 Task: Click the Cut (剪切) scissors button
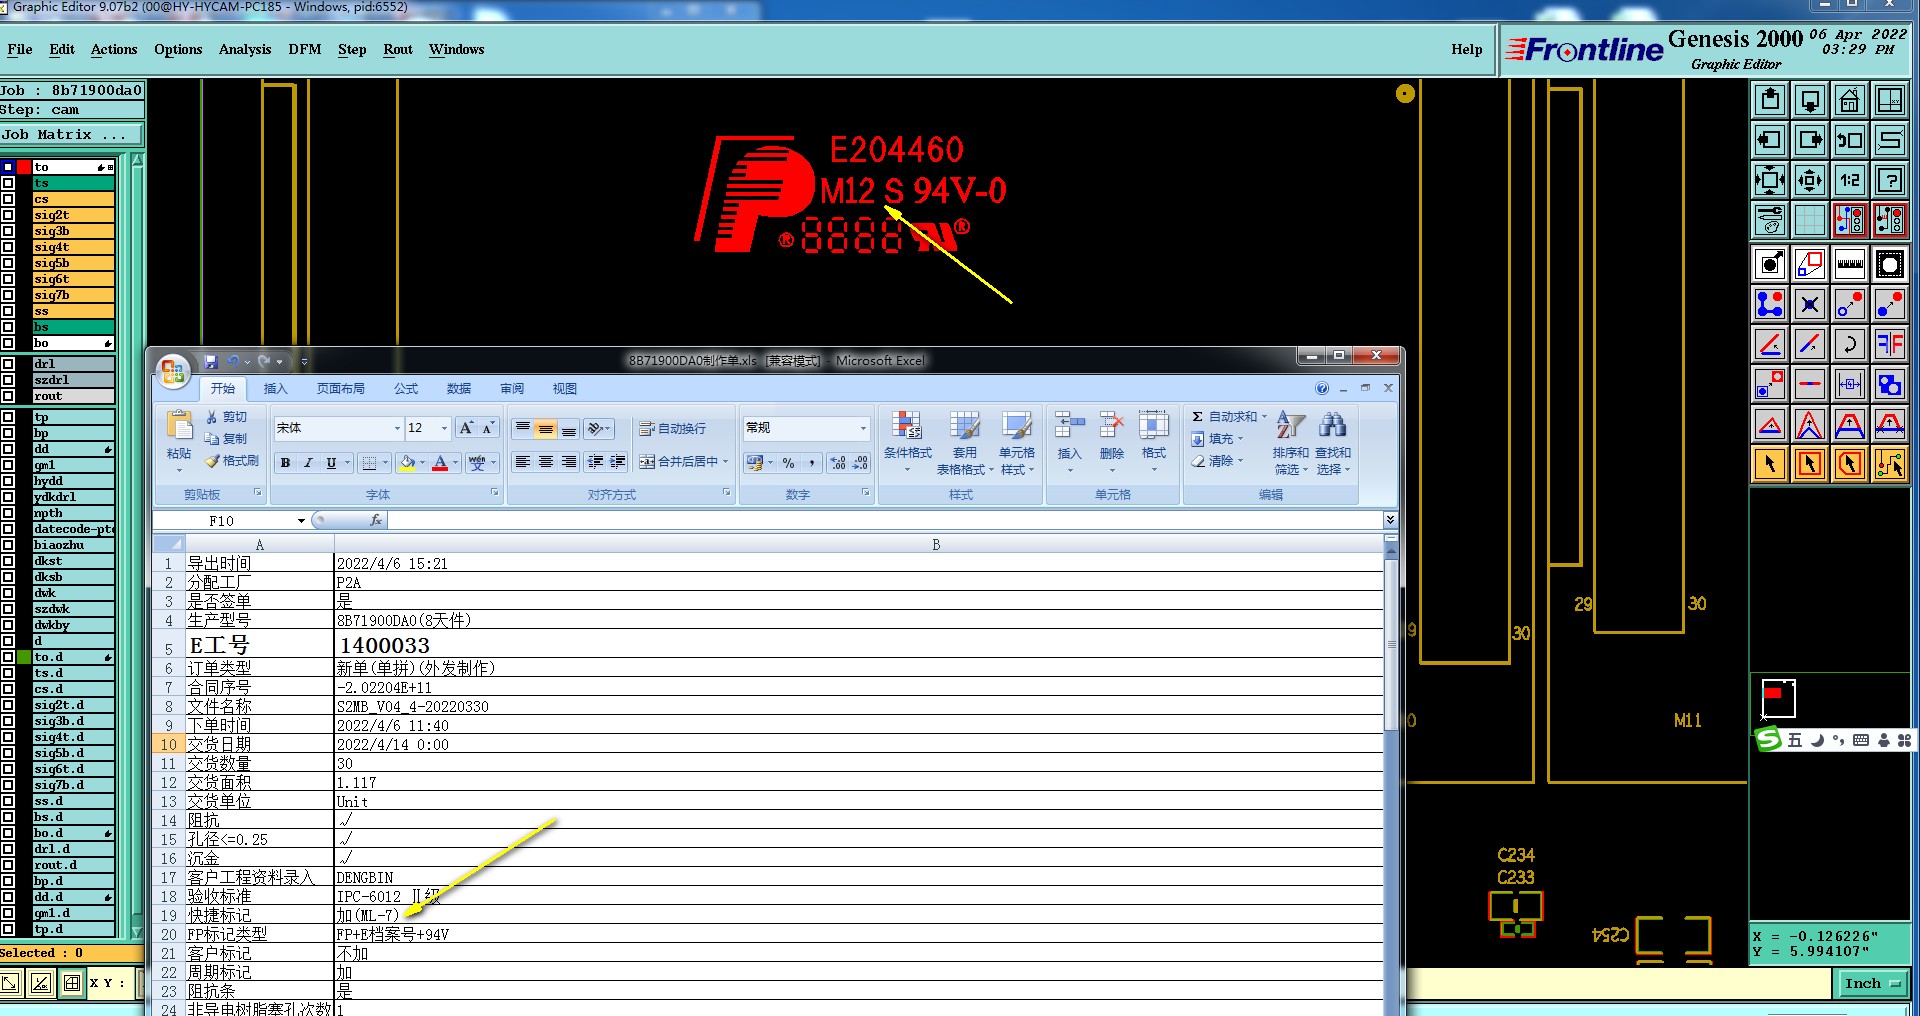click(x=227, y=417)
